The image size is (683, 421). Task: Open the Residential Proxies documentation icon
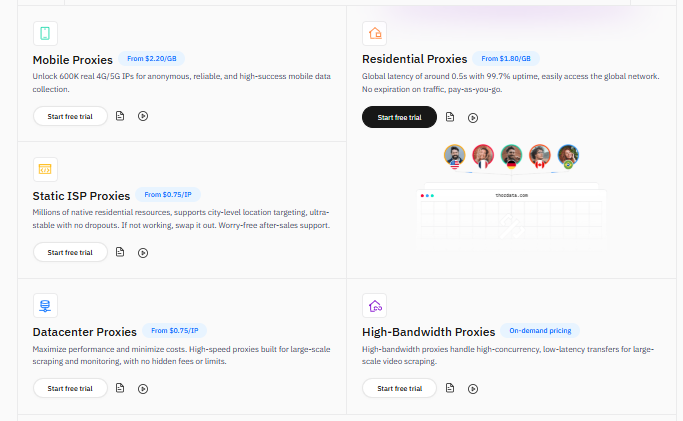point(450,117)
